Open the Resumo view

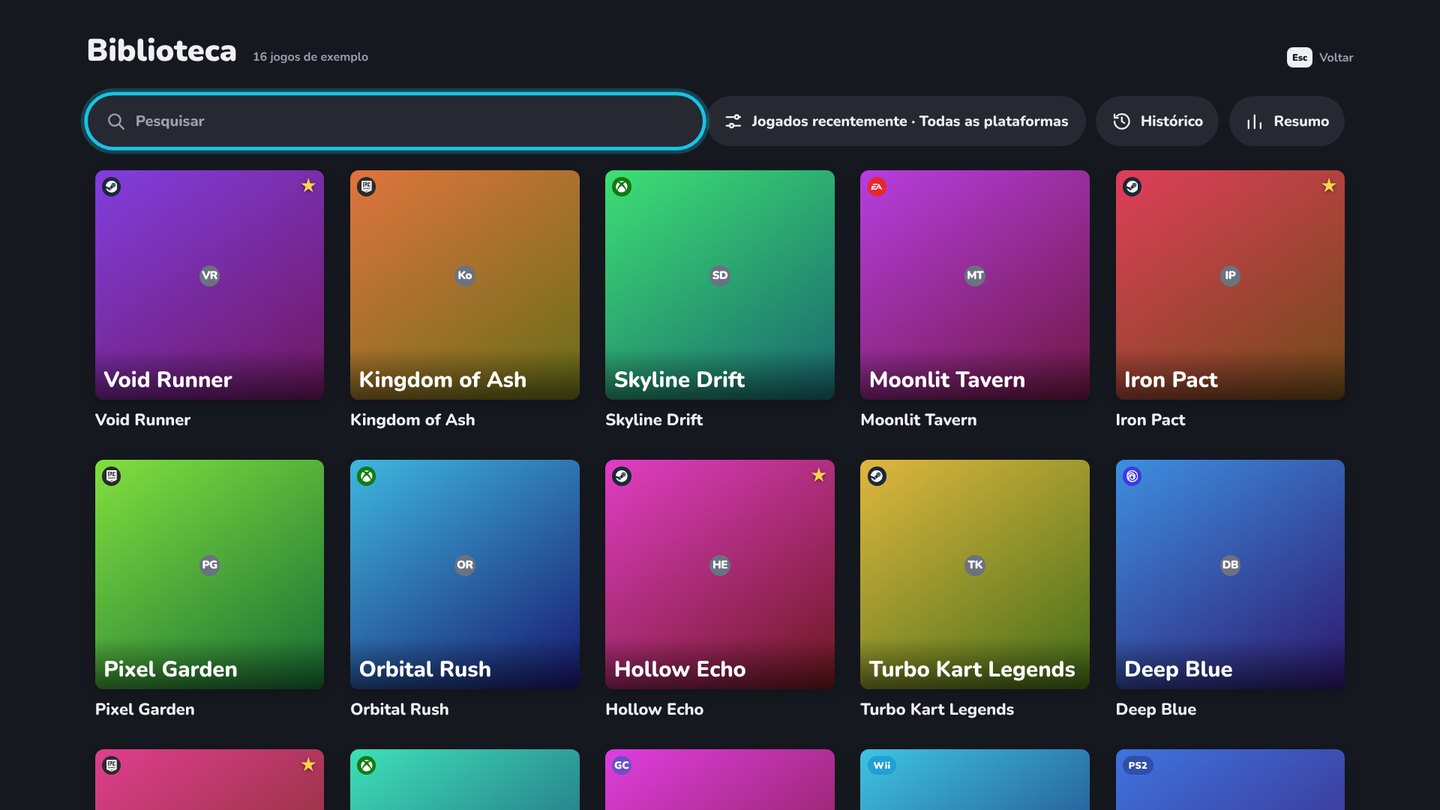tap(1287, 121)
